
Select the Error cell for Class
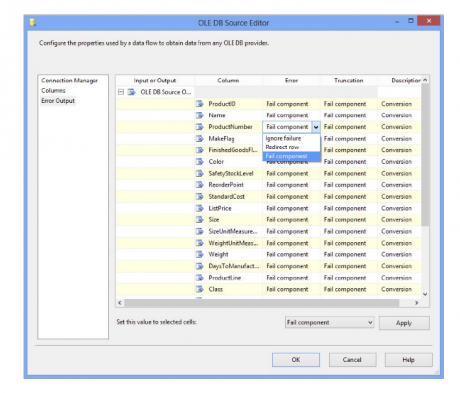[x=291, y=289]
